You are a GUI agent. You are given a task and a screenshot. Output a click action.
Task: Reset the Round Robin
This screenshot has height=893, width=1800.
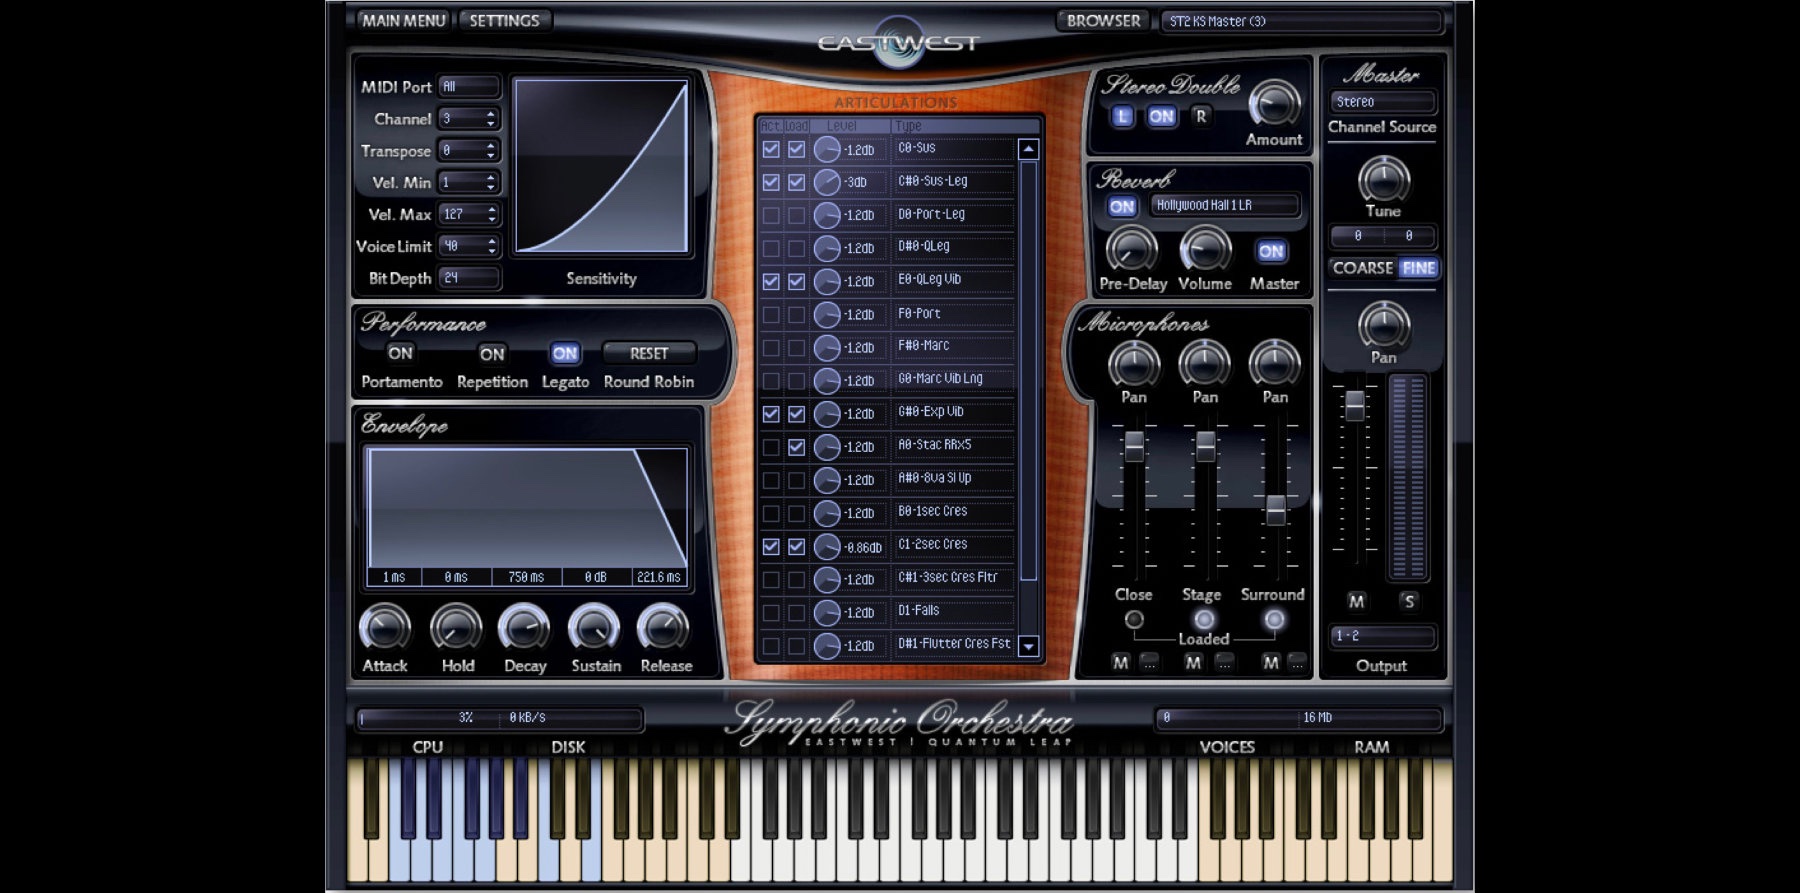pos(649,353)
